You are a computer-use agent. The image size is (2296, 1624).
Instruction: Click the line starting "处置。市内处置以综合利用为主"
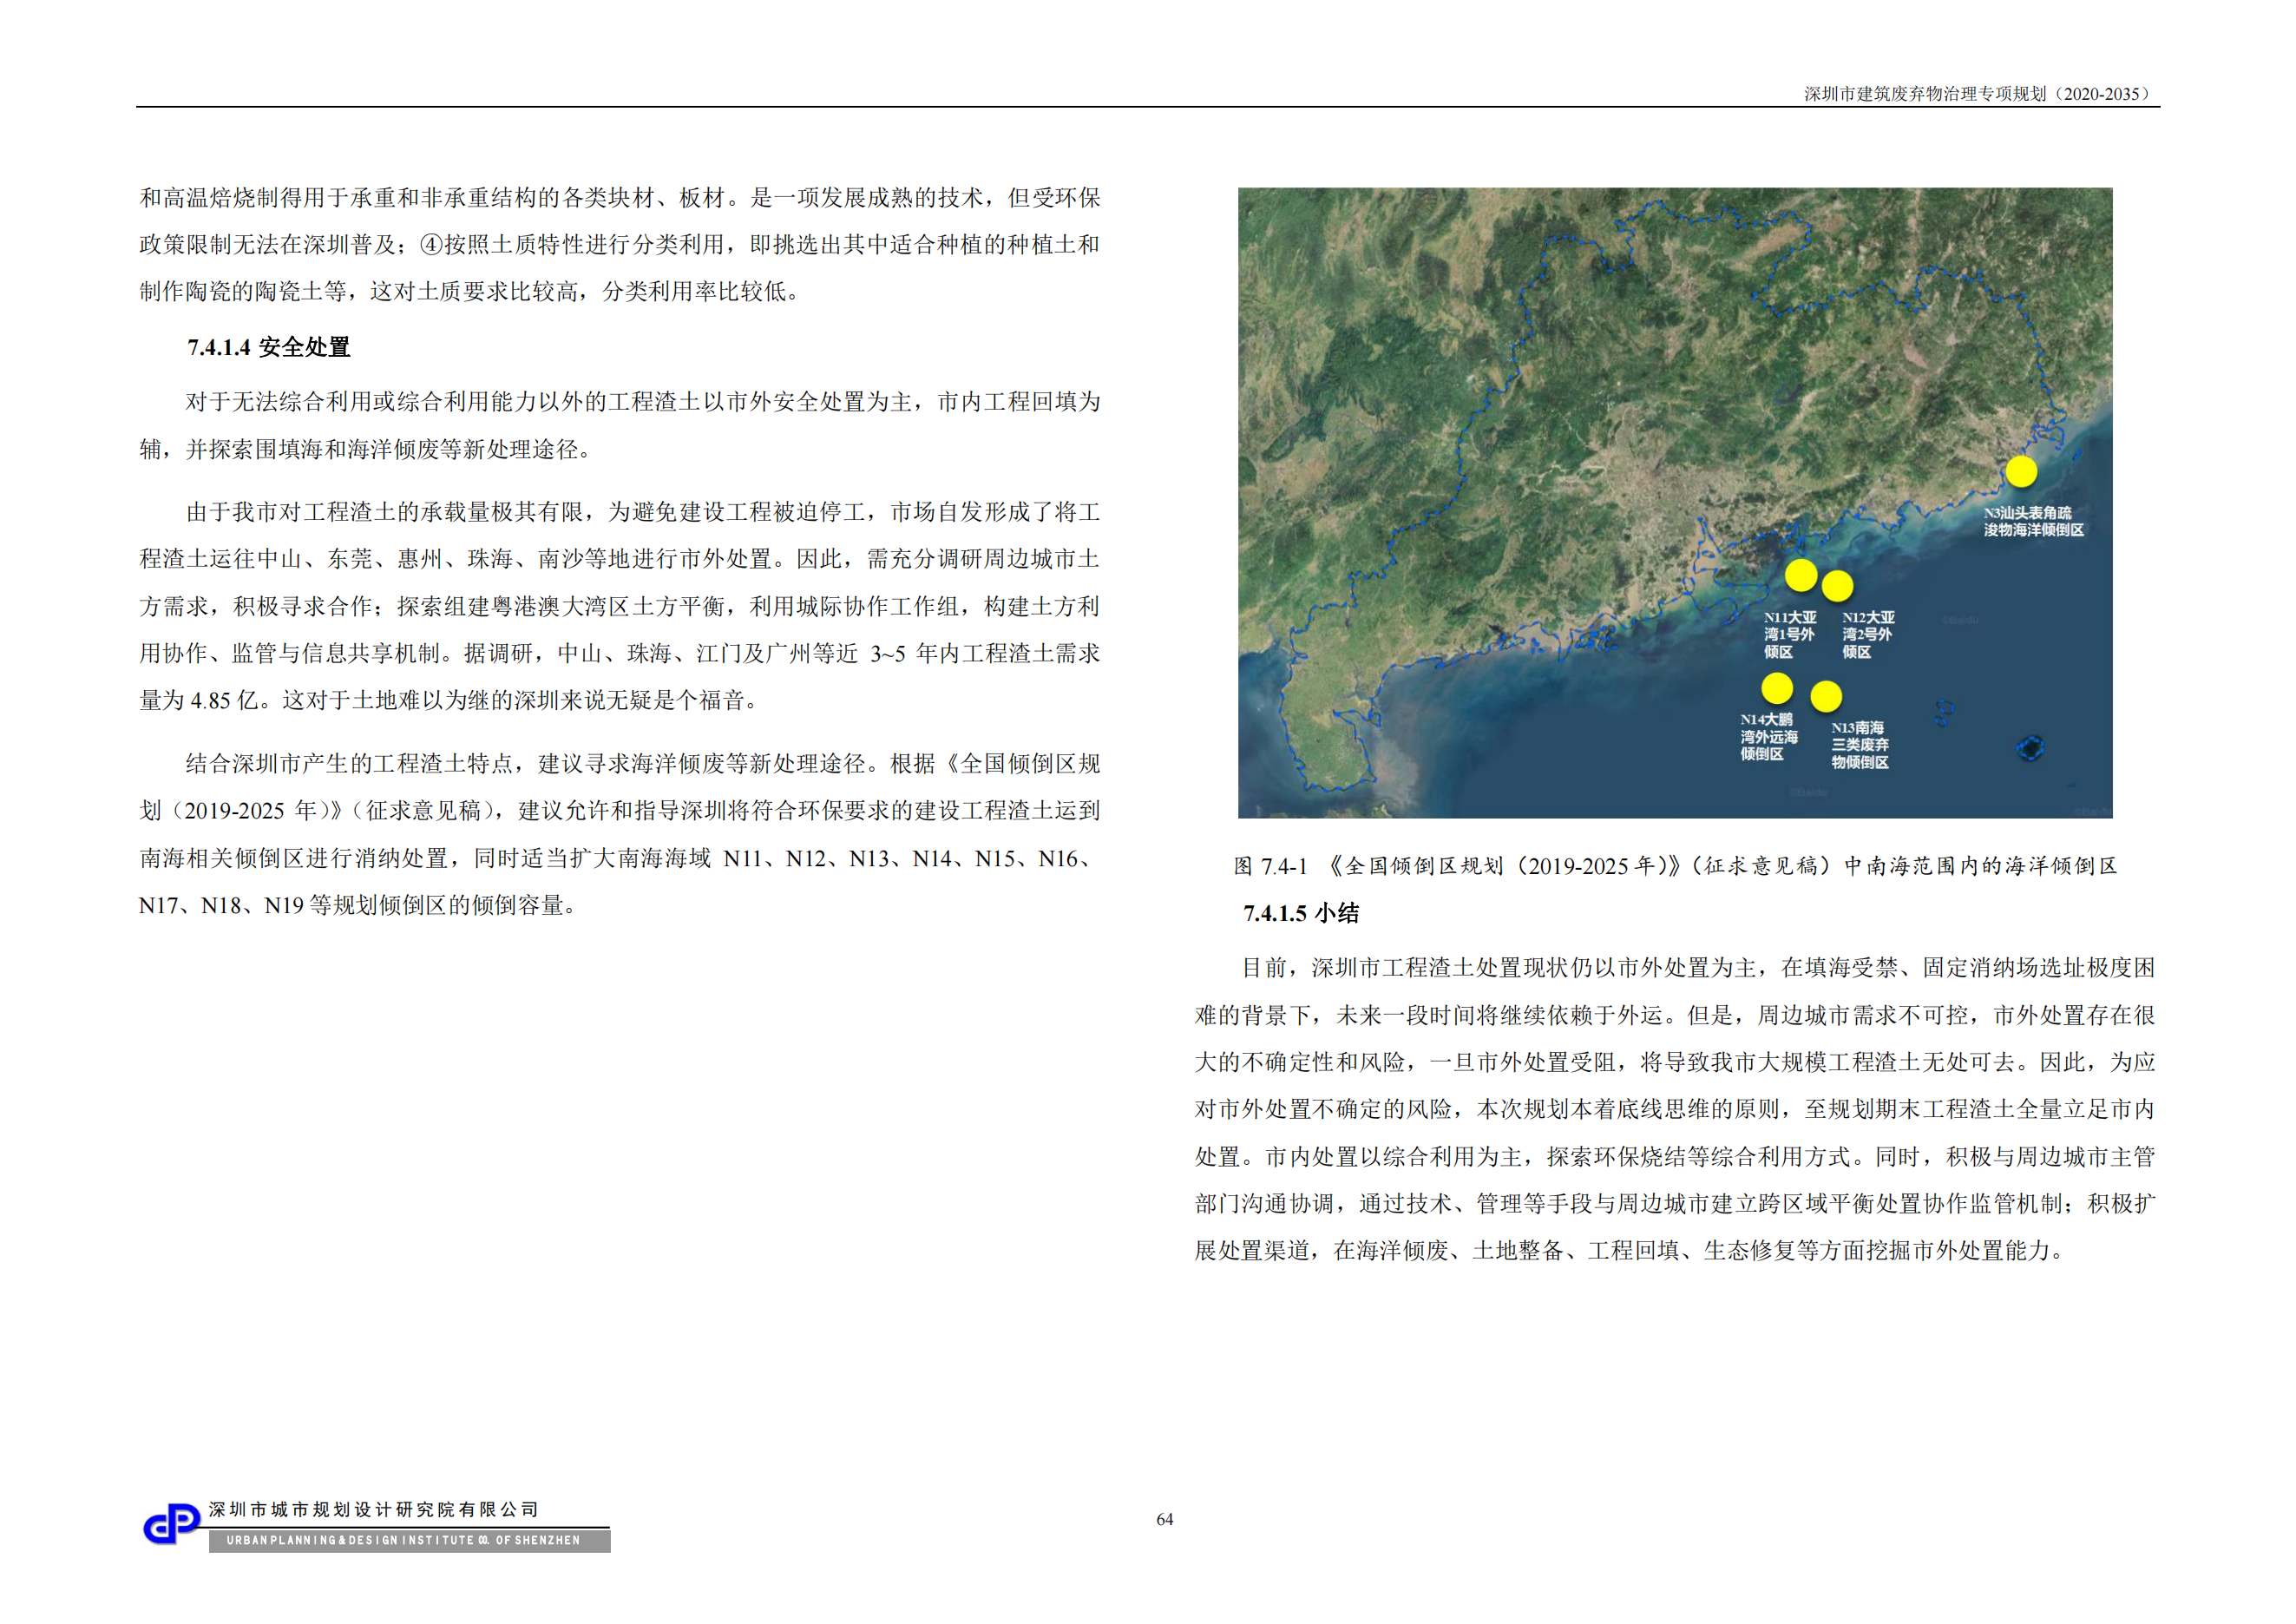pyautogui.click(x=1675, y=1157)
